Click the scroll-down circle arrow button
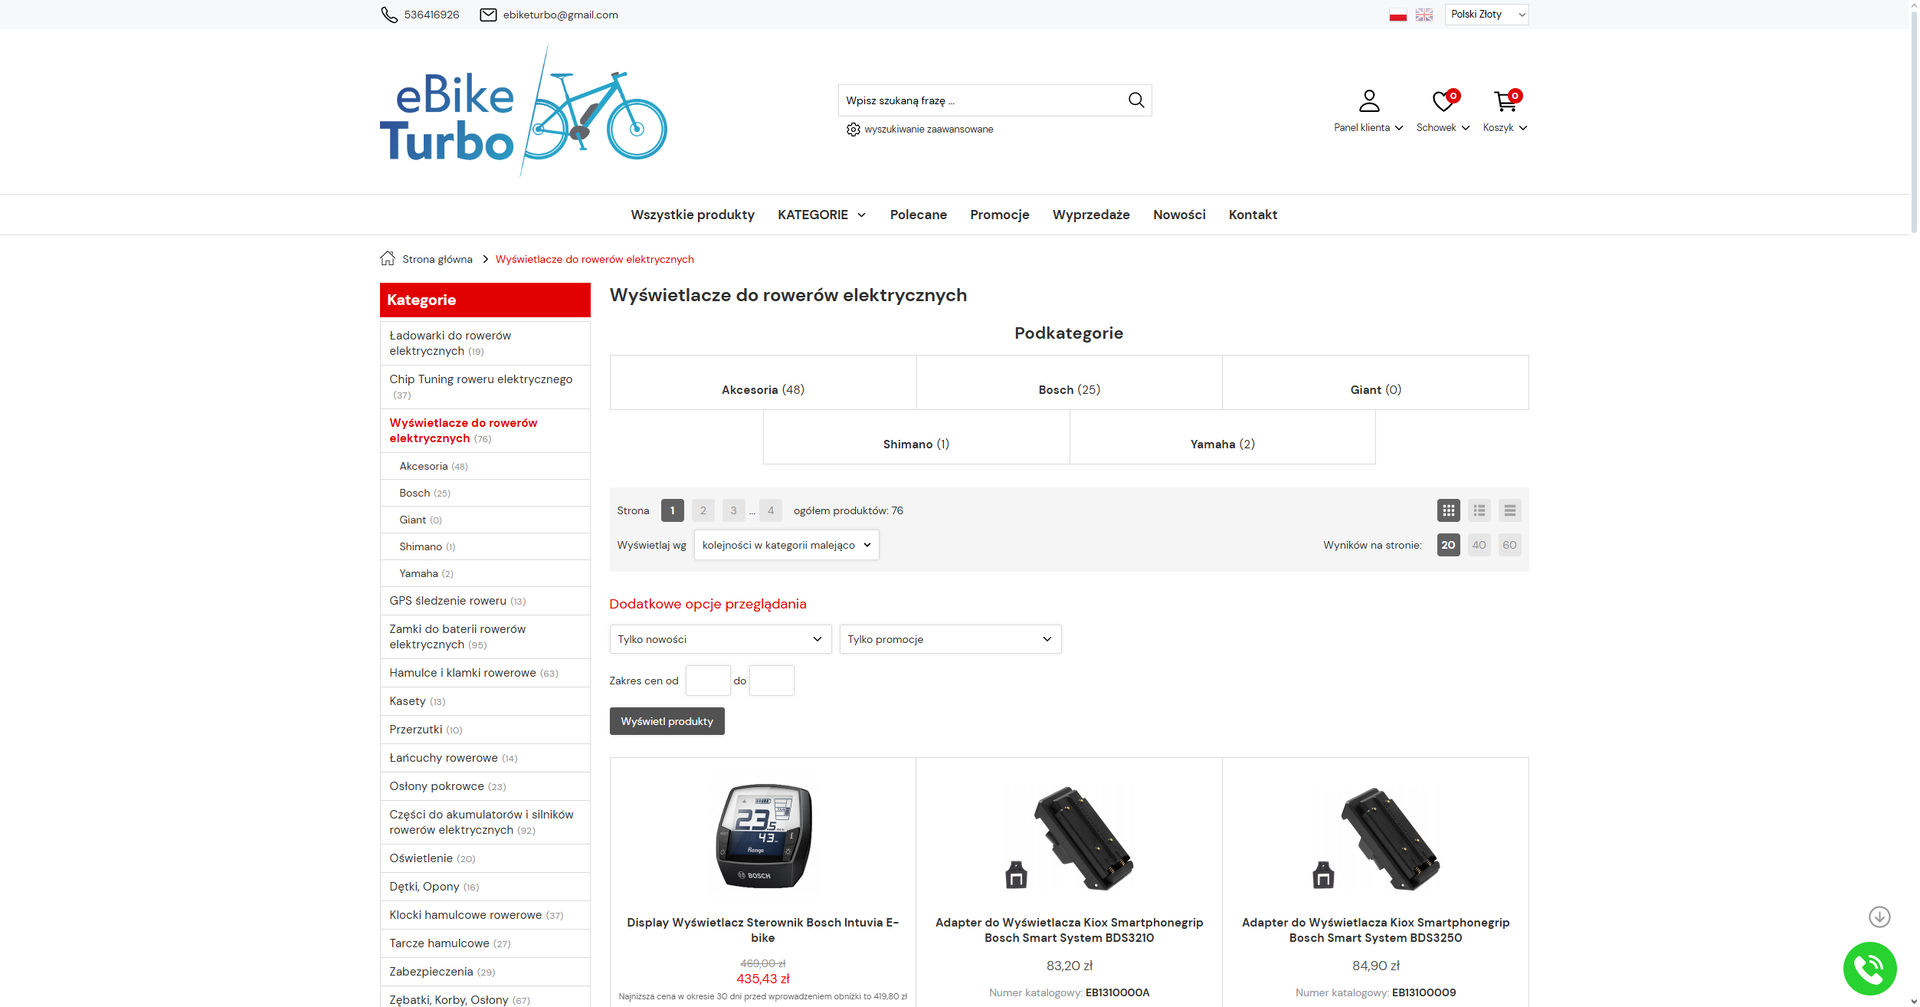This screenshot has height=1007, width=1920. pos(1880,916)
